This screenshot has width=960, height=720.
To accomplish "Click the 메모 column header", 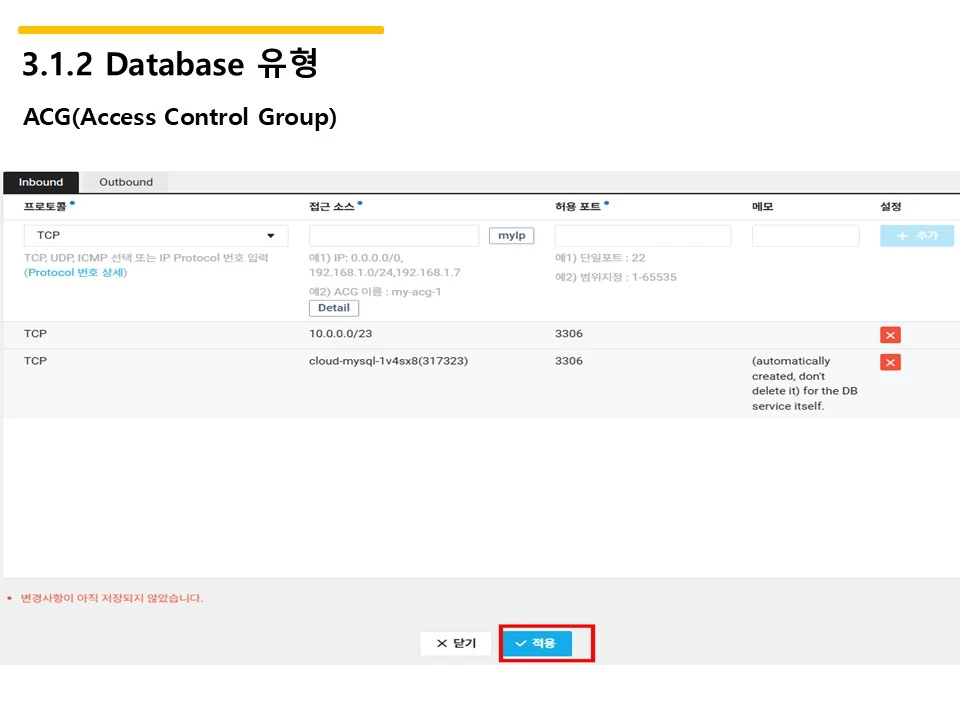I will 763,207.
